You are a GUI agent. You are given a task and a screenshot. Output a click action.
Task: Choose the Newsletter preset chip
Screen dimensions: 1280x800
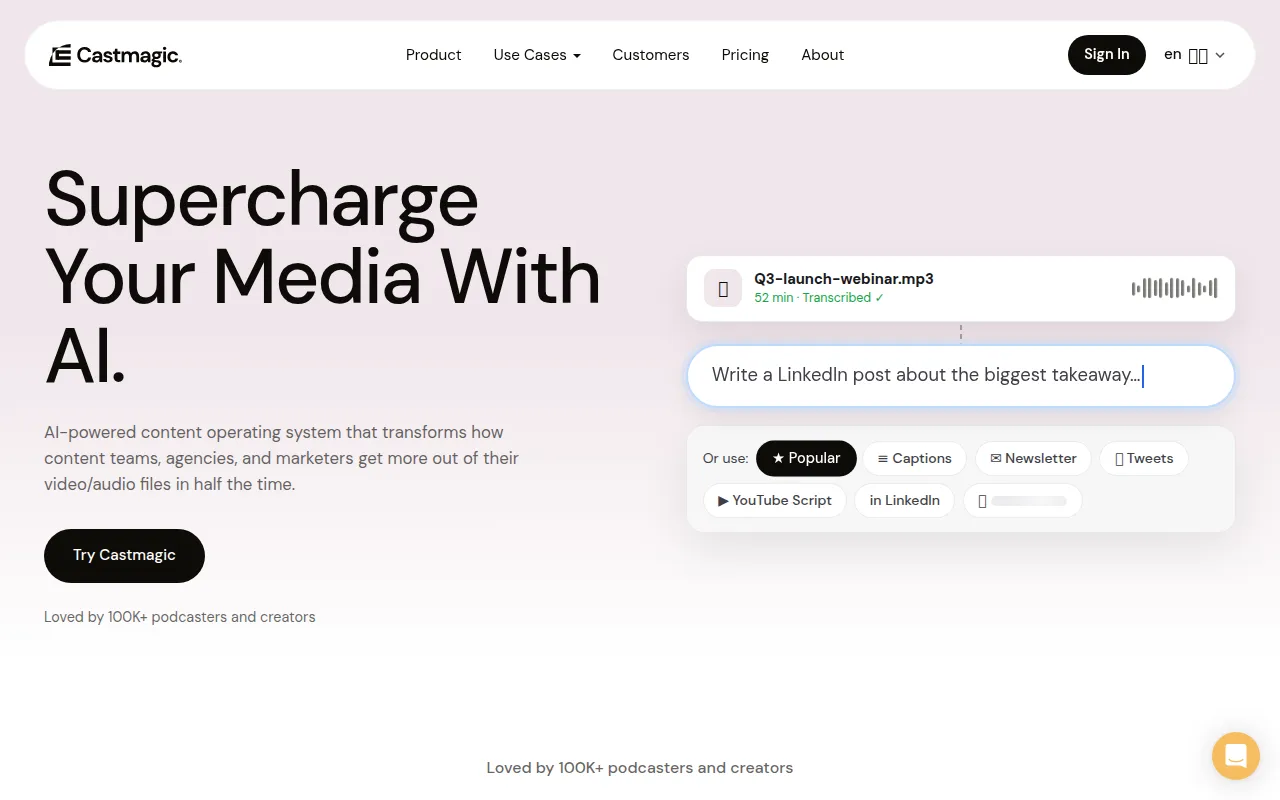1033,458
